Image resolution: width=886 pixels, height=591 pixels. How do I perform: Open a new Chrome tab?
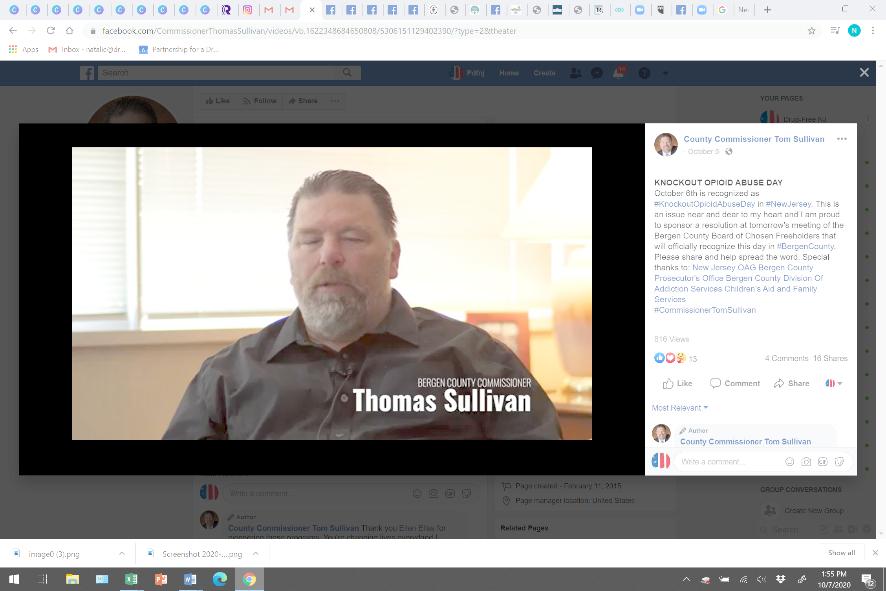(x=767, y=10)
